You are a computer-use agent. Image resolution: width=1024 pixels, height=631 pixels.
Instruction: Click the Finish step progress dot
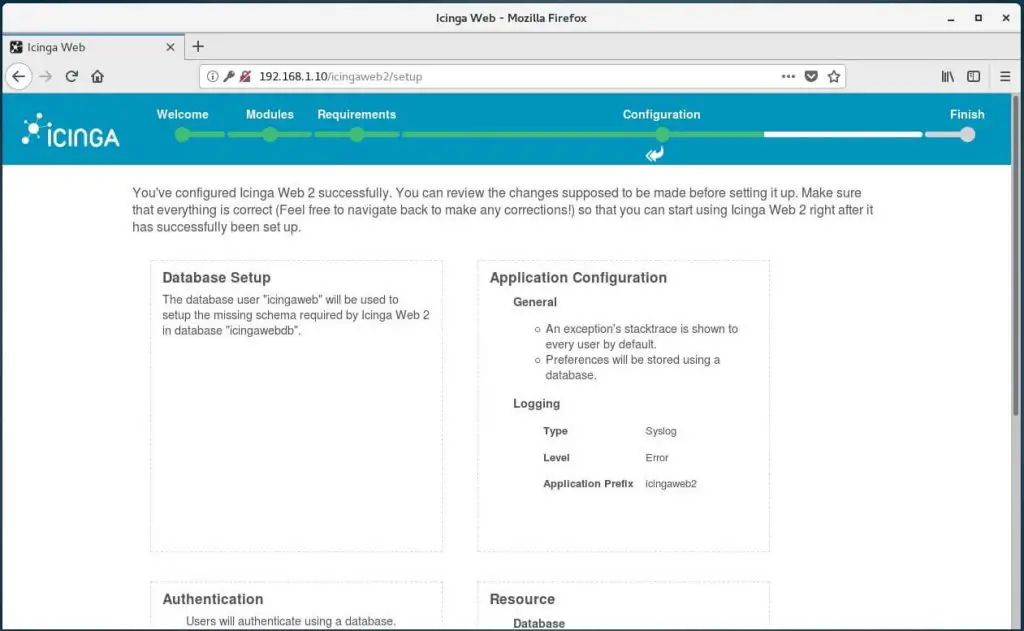click(967, 135)
